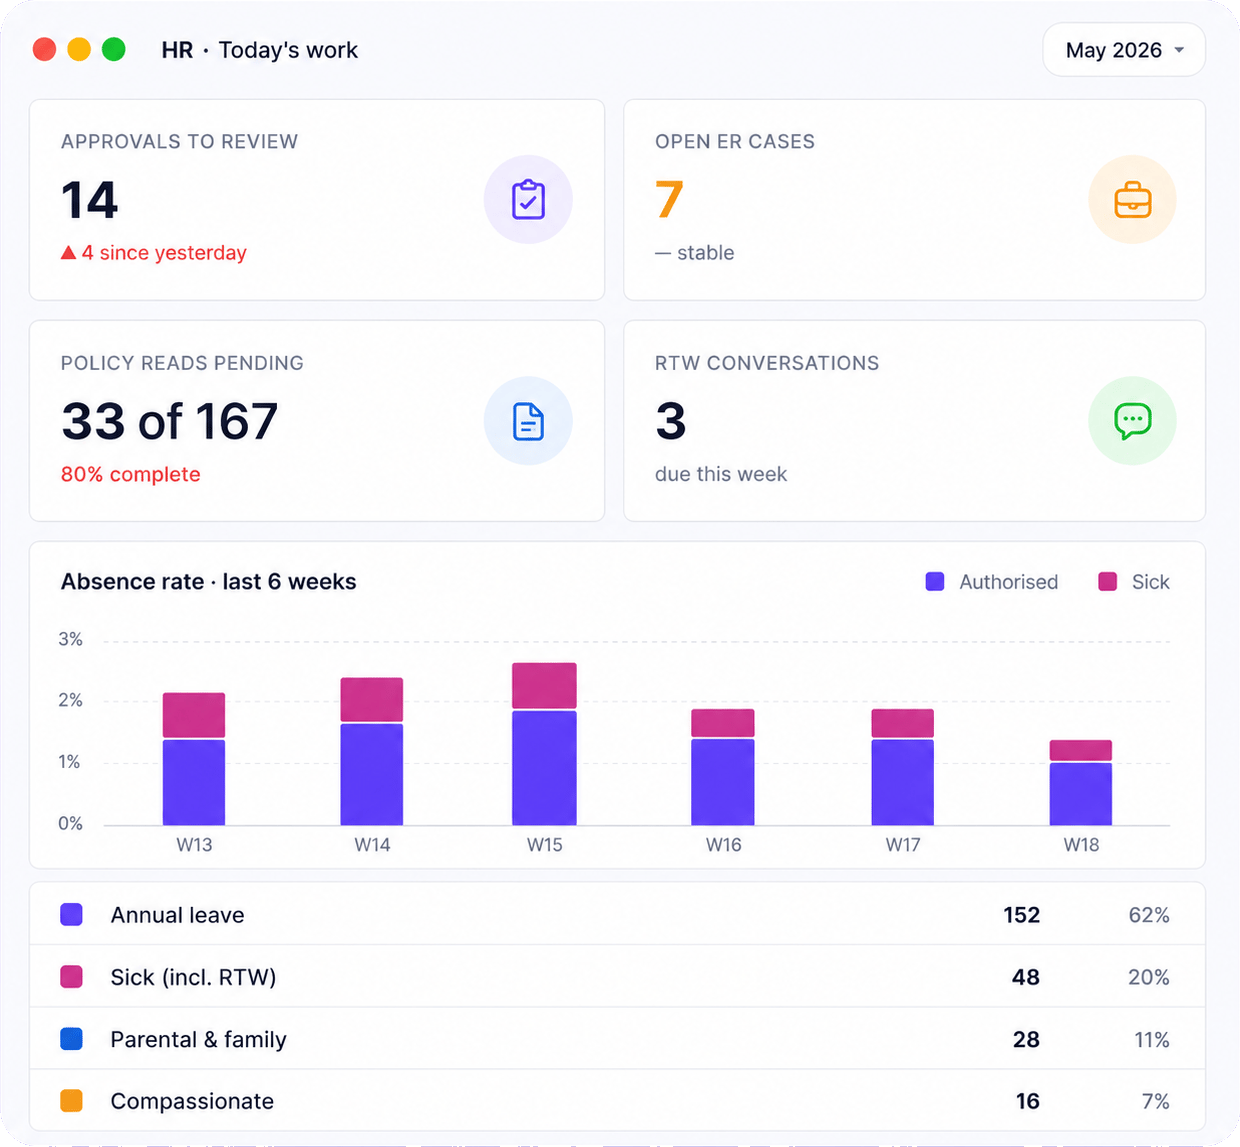Click the W17 Sick bar segment
The width and height of the screenshot is (1240, 1147).
[903, 723]
